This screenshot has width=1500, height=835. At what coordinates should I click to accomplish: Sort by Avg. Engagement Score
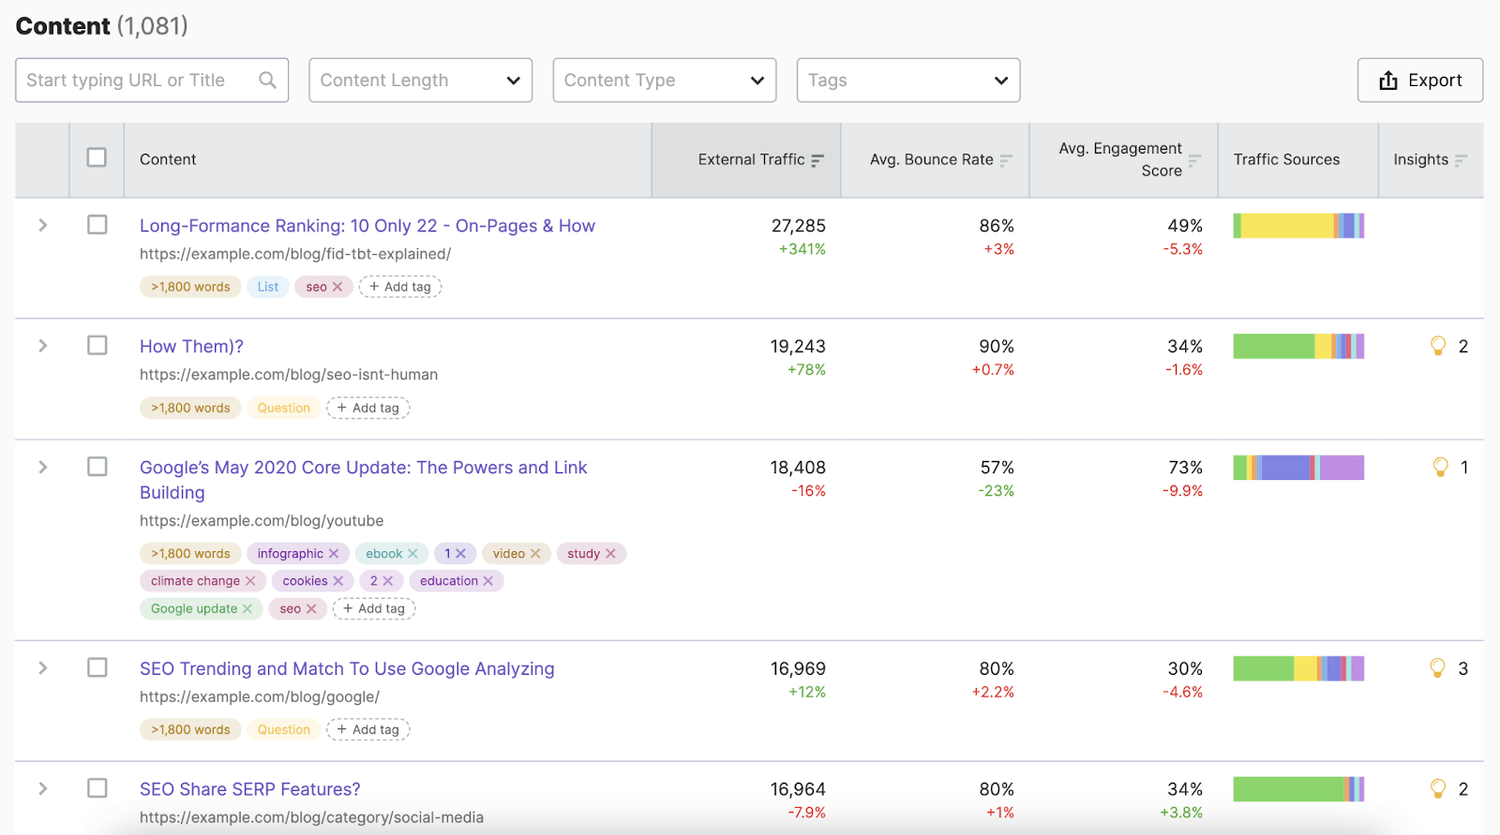click(1196, 159)
